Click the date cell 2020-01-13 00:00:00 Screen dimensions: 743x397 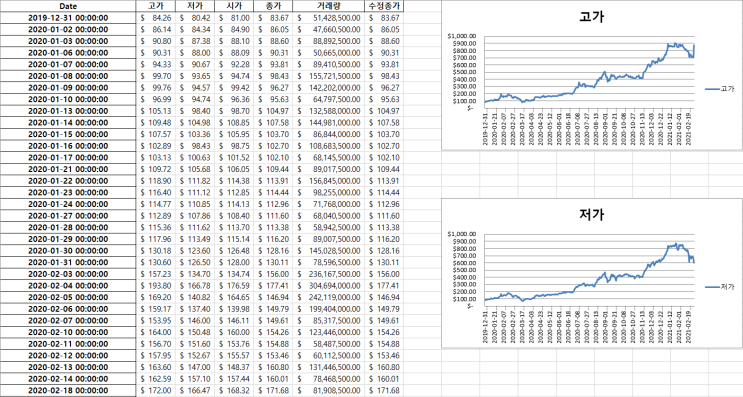pyautogui.click(x=68, y=111)
